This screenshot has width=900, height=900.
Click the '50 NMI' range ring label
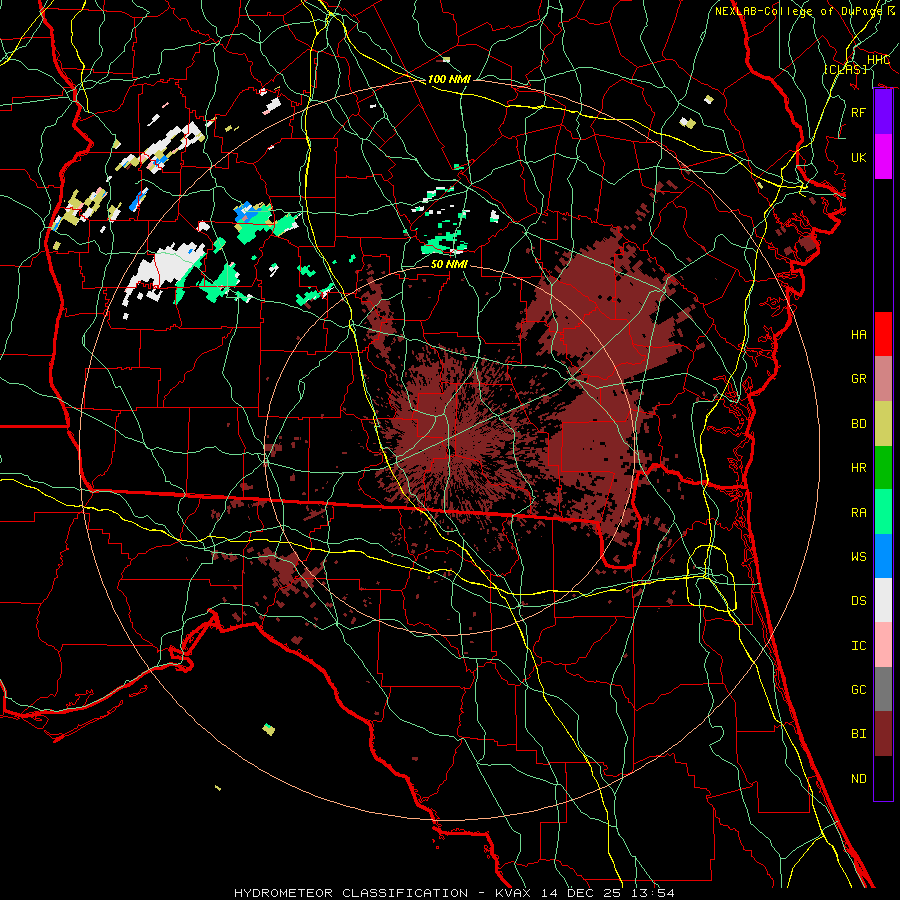click(449, 264)
